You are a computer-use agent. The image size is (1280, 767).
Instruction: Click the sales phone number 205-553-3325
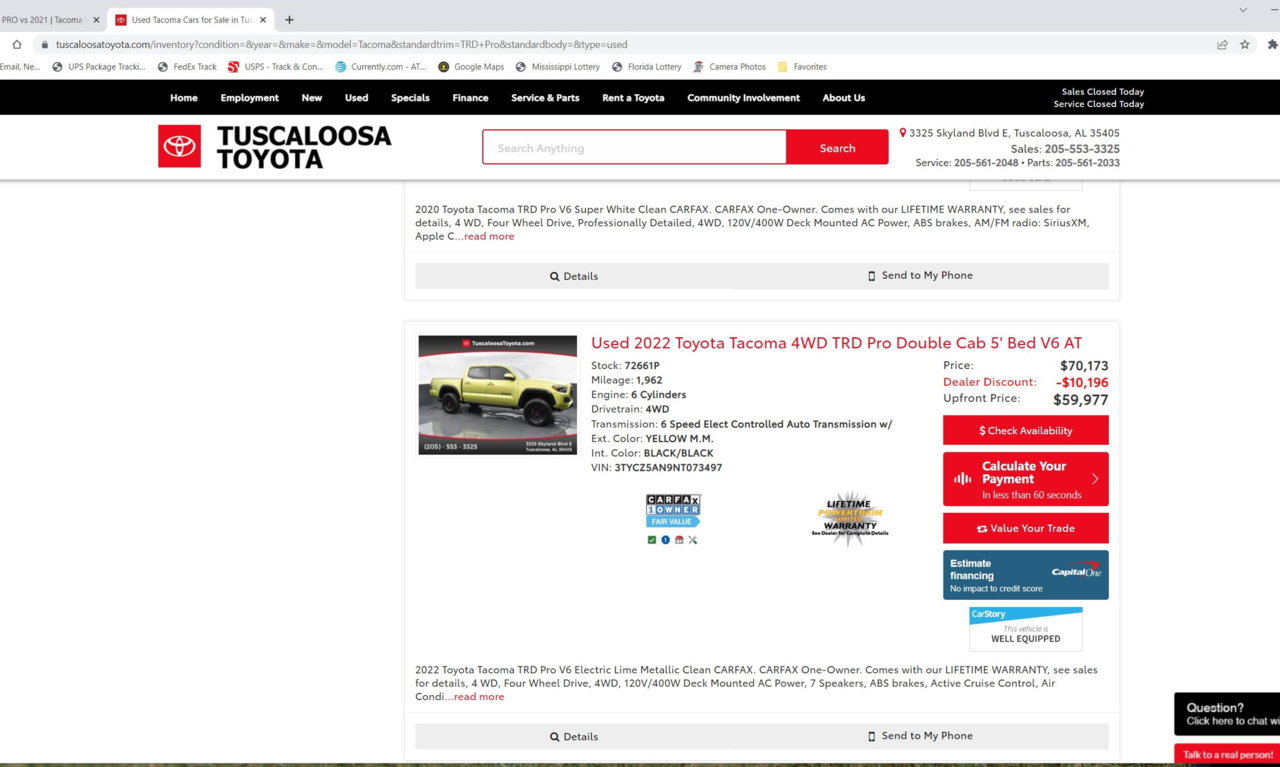[x=1082, y=148]
